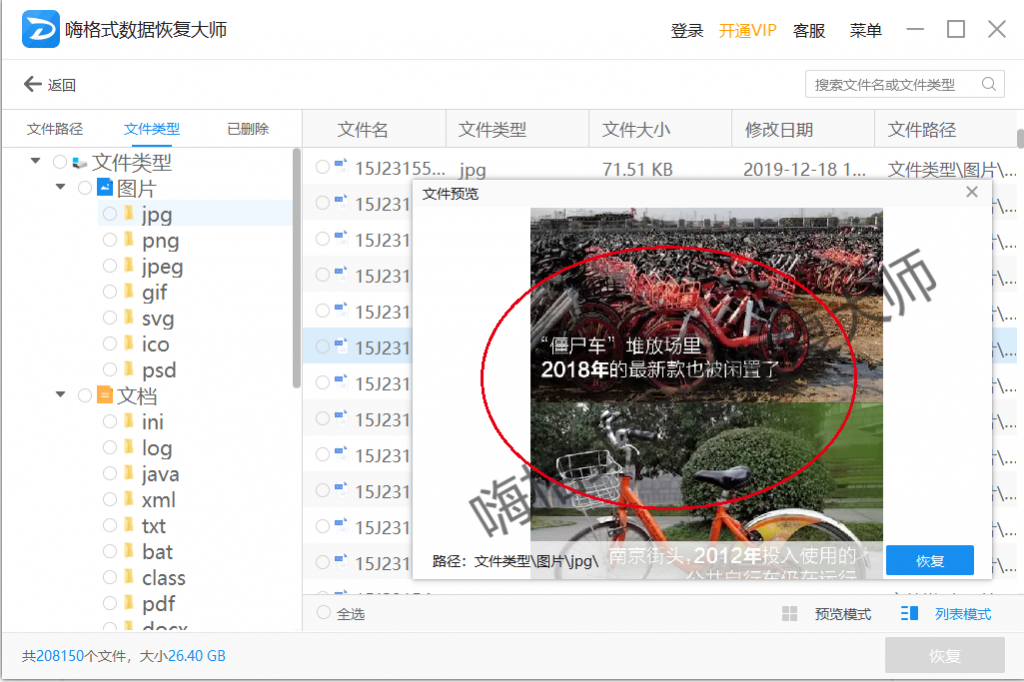Check the radio next to 图片 category
Screen dimensions: 1024x682
85,188
